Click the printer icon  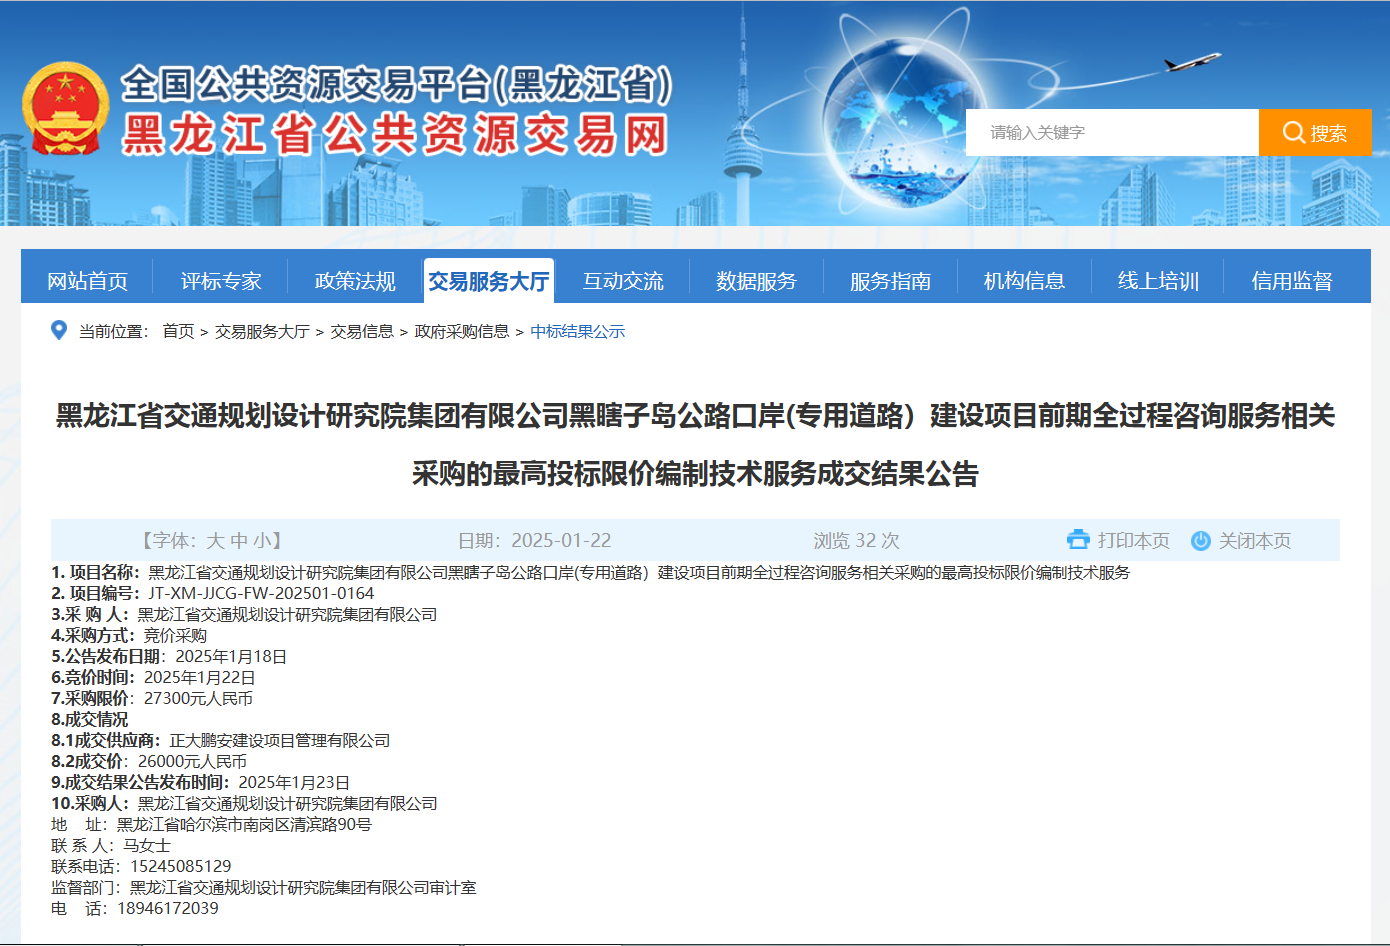[x=1078, y=540]
